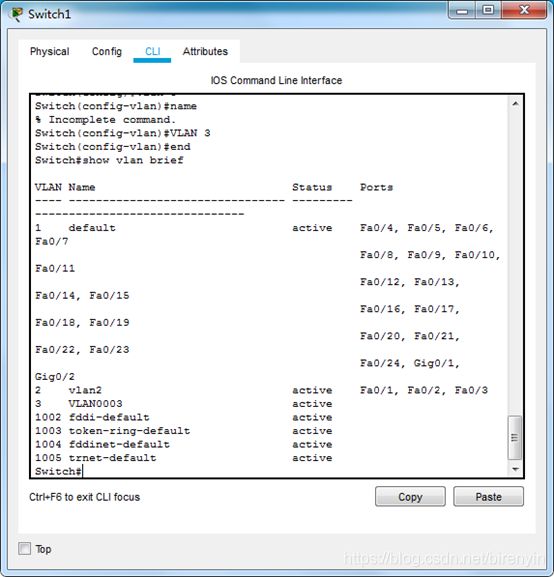Image resolution: width=554 pixels, height=577 pixels.
Task: Click the Switch1 window app icon
Action: coord(17,15)
